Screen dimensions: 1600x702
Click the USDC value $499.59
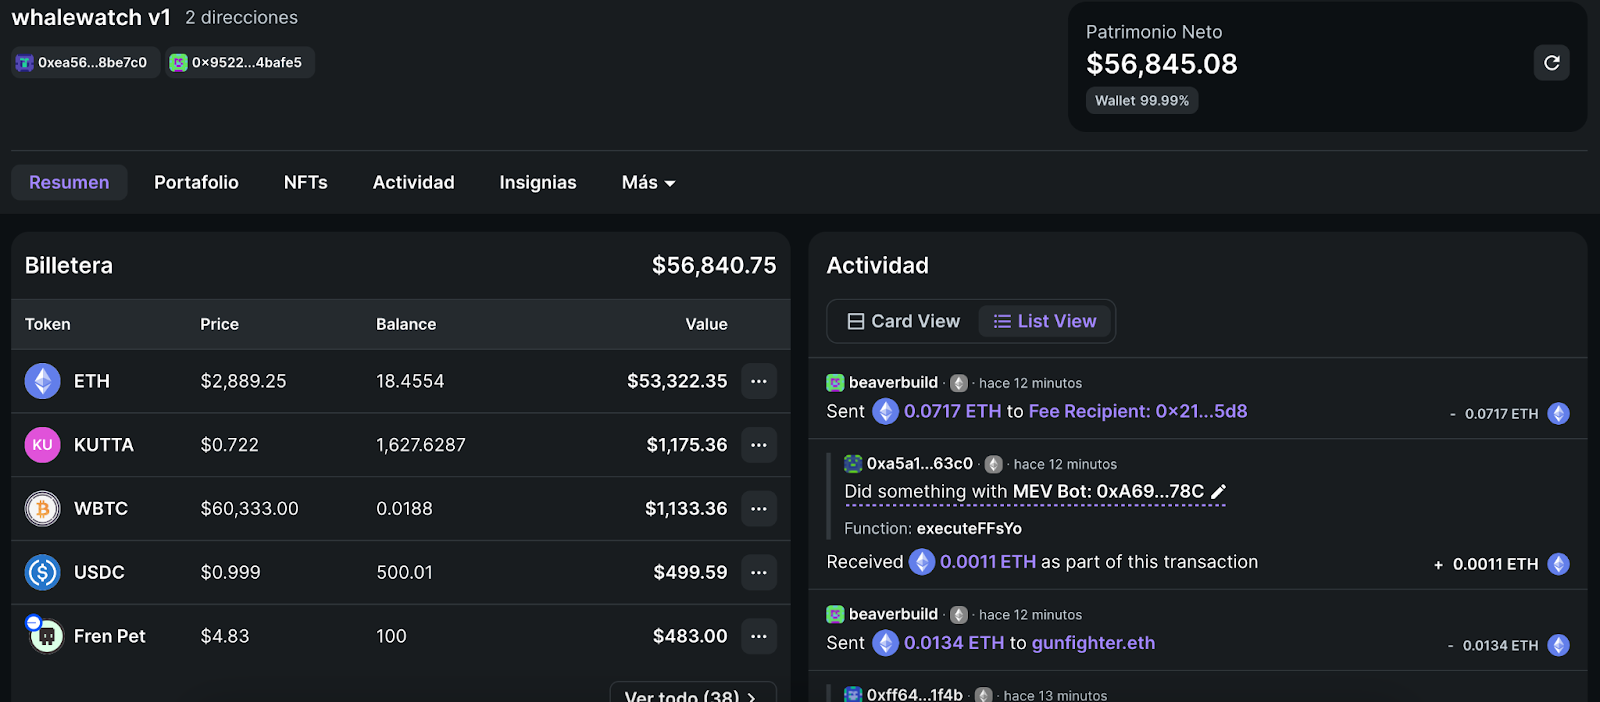pos(690,572)
